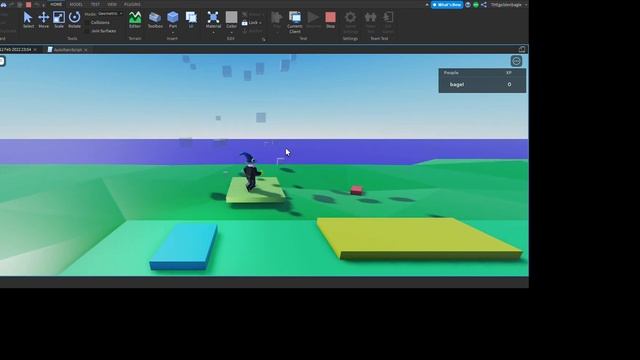Viewport: 640px width, 360px height.
Task: Open the UI tool
Action: click(x=191, y=20)
